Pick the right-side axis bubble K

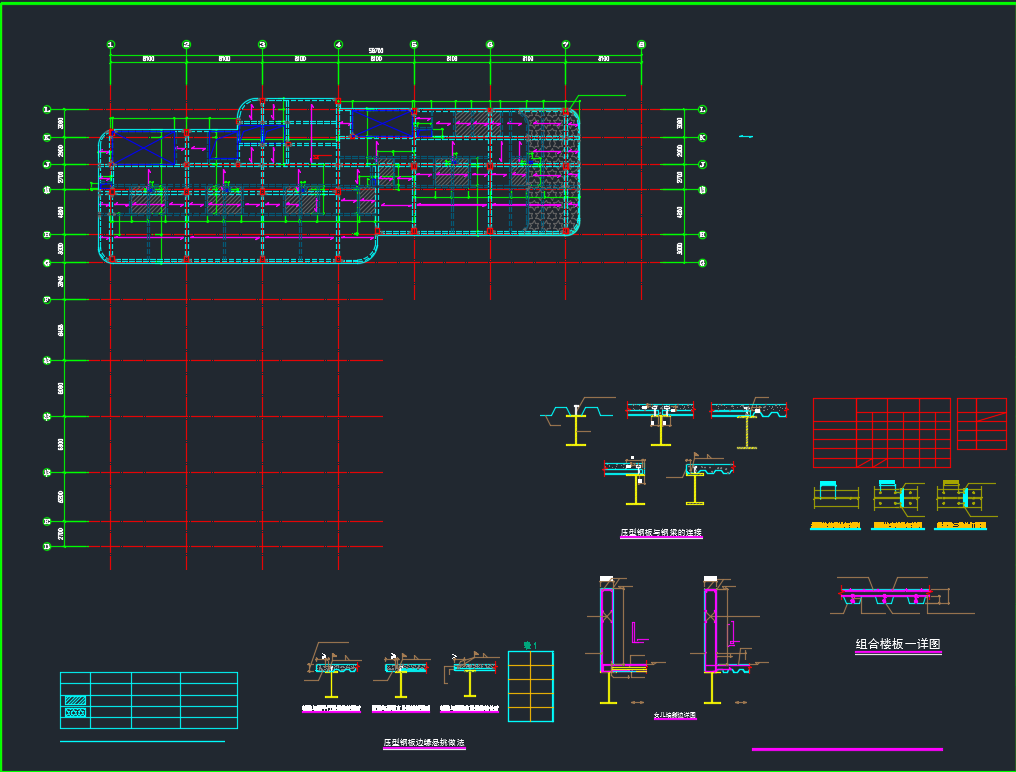702,137
